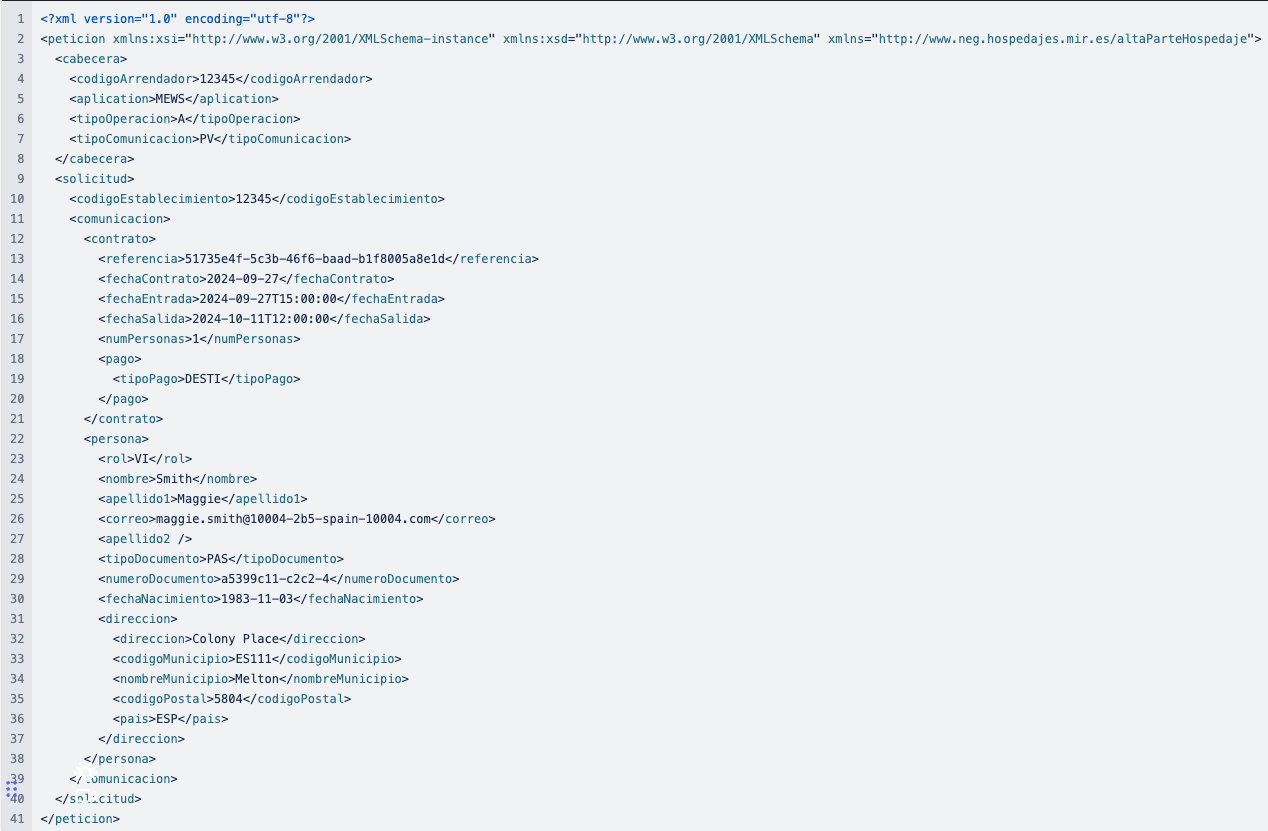
Task: Click the hospedajes.mir.es altaParteHospedaje URL
Action: click(x=1064, y=39)
